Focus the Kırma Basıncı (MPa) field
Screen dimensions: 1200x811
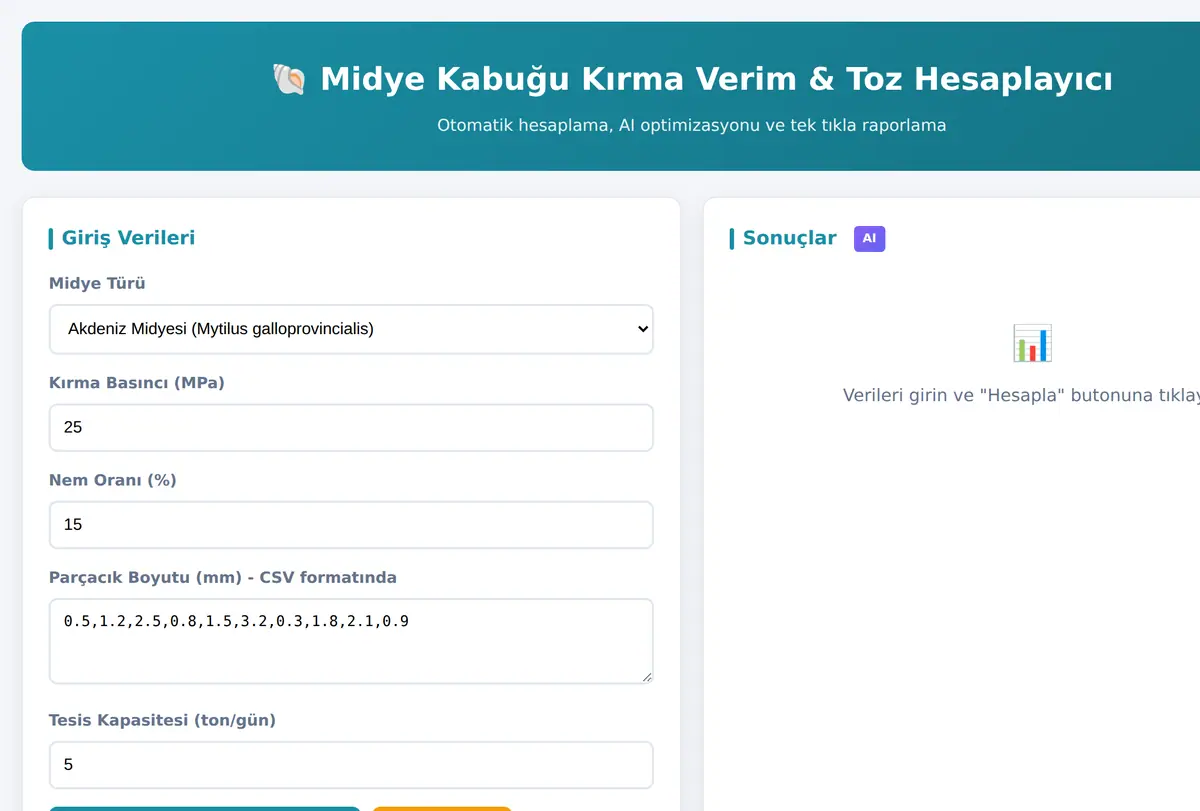[351, 427]
